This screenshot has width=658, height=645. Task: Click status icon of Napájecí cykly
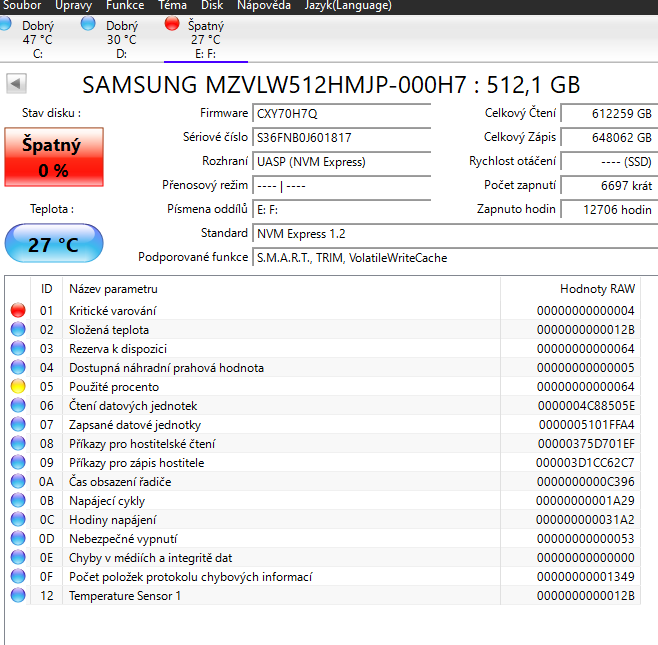tap(18, 500)
